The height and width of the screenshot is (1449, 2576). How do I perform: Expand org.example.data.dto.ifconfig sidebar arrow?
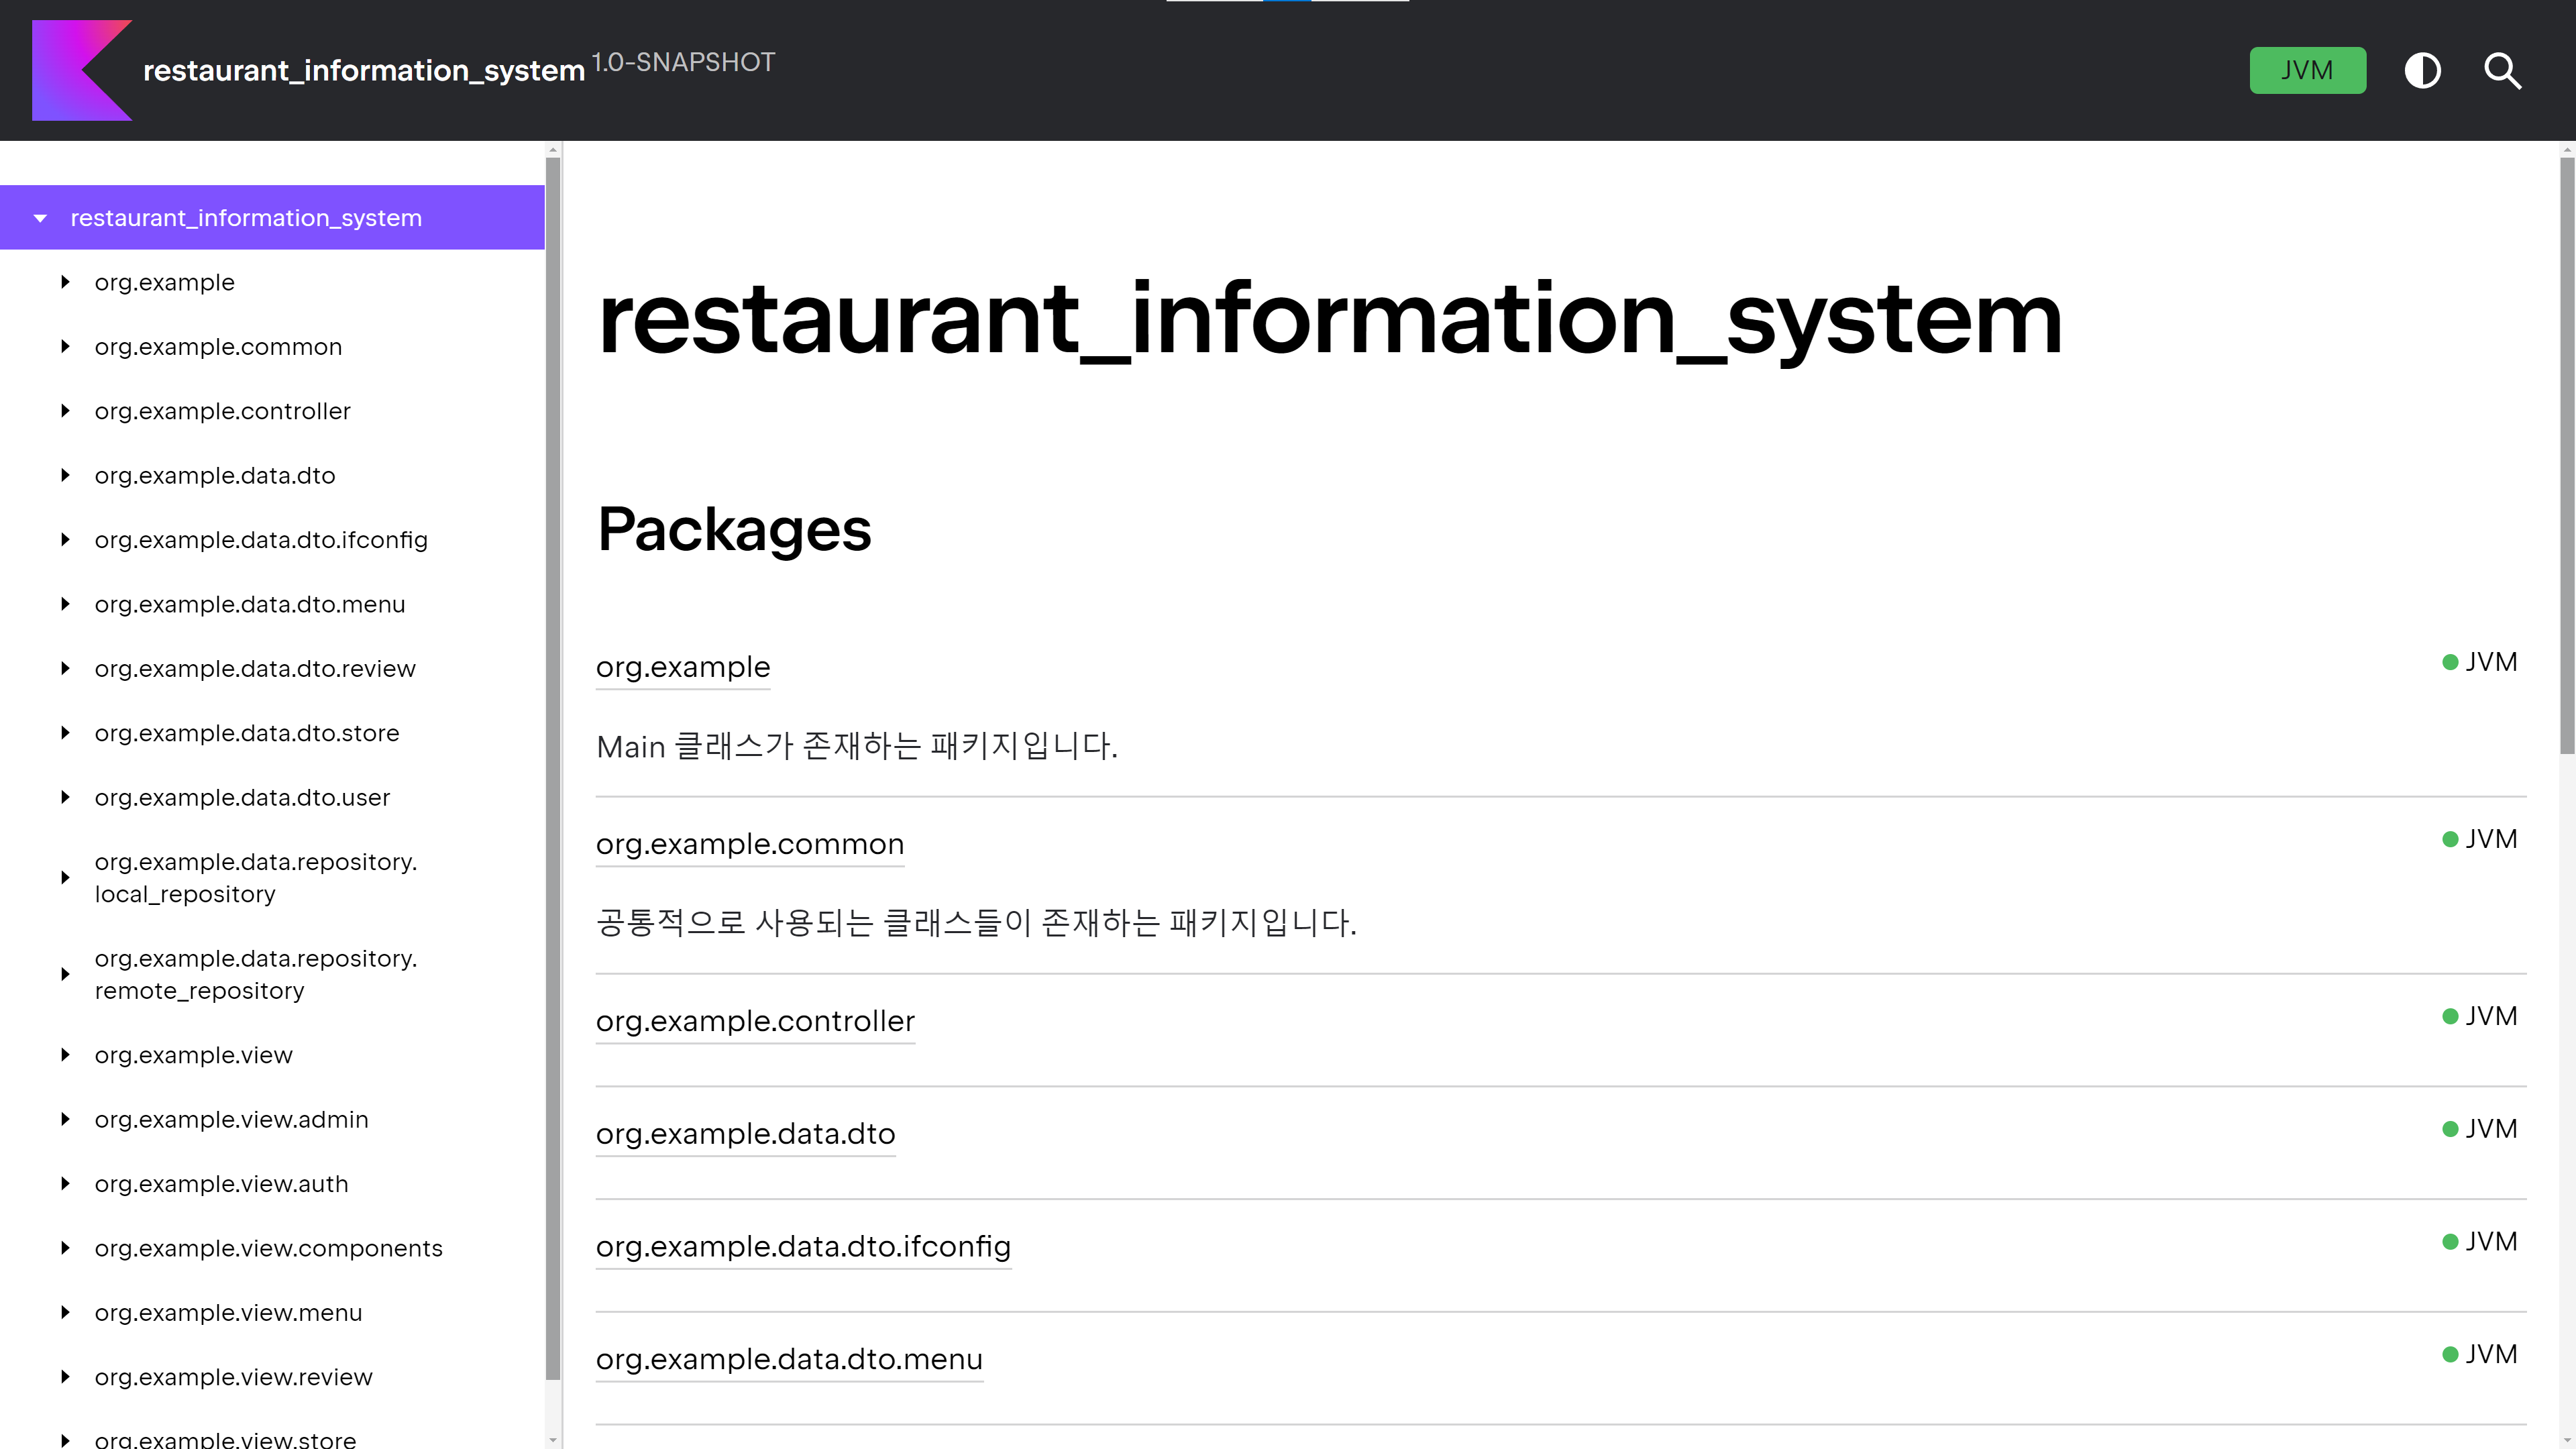pyautogui.click(x=65, y=540)
